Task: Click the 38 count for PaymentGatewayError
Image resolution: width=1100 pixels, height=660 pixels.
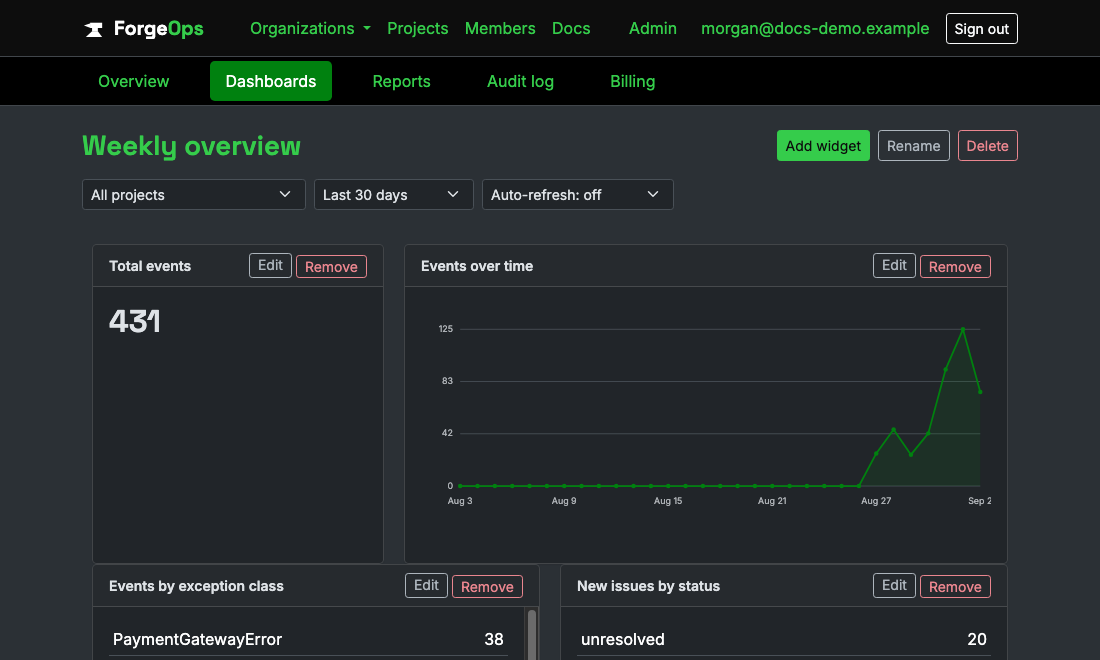Action: click(x=494, y=639)
